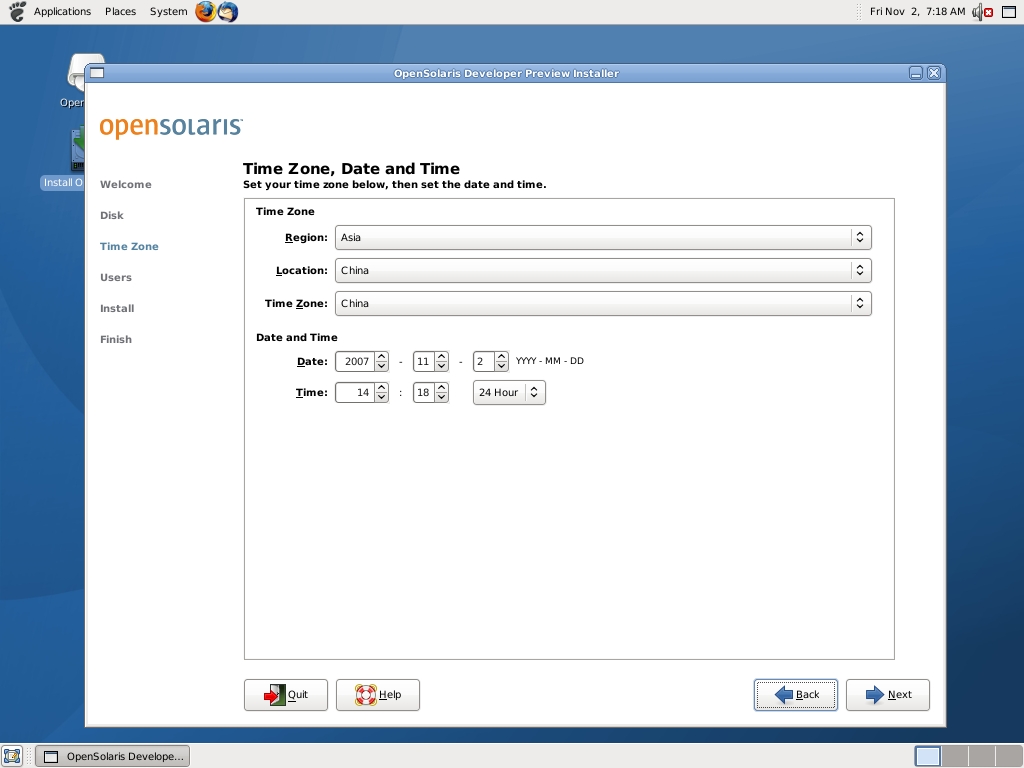Open the Applications menu

[62, 12]
